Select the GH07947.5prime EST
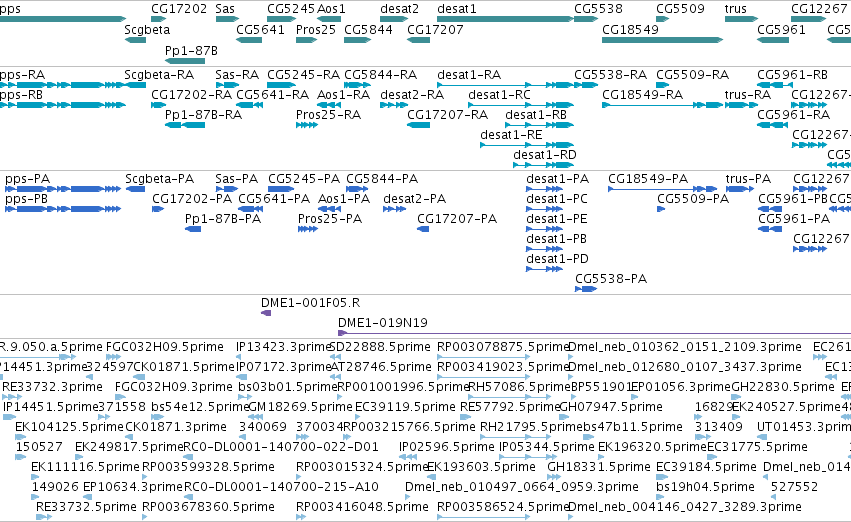 coord(562,417)
